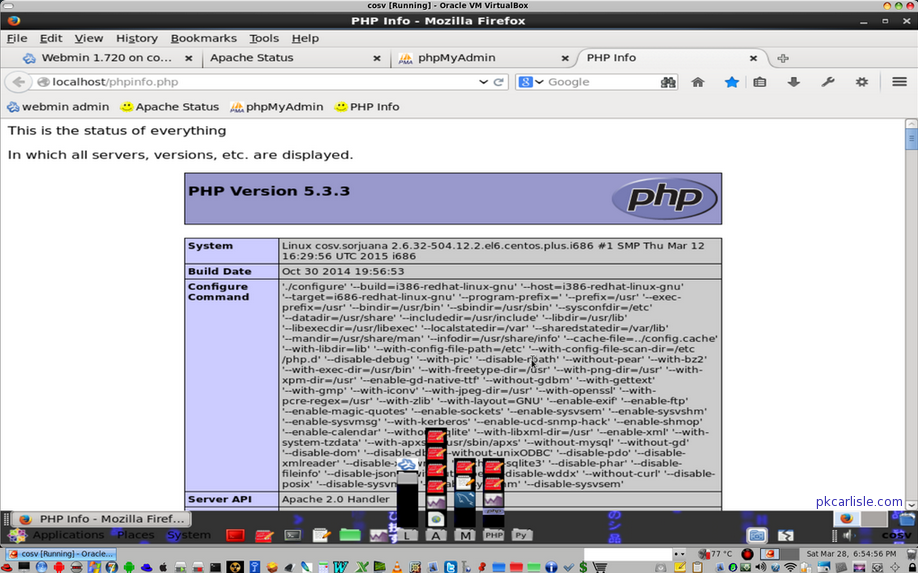Open the Webmin icon above L drawer
The image size is (918, 573).
407,465
